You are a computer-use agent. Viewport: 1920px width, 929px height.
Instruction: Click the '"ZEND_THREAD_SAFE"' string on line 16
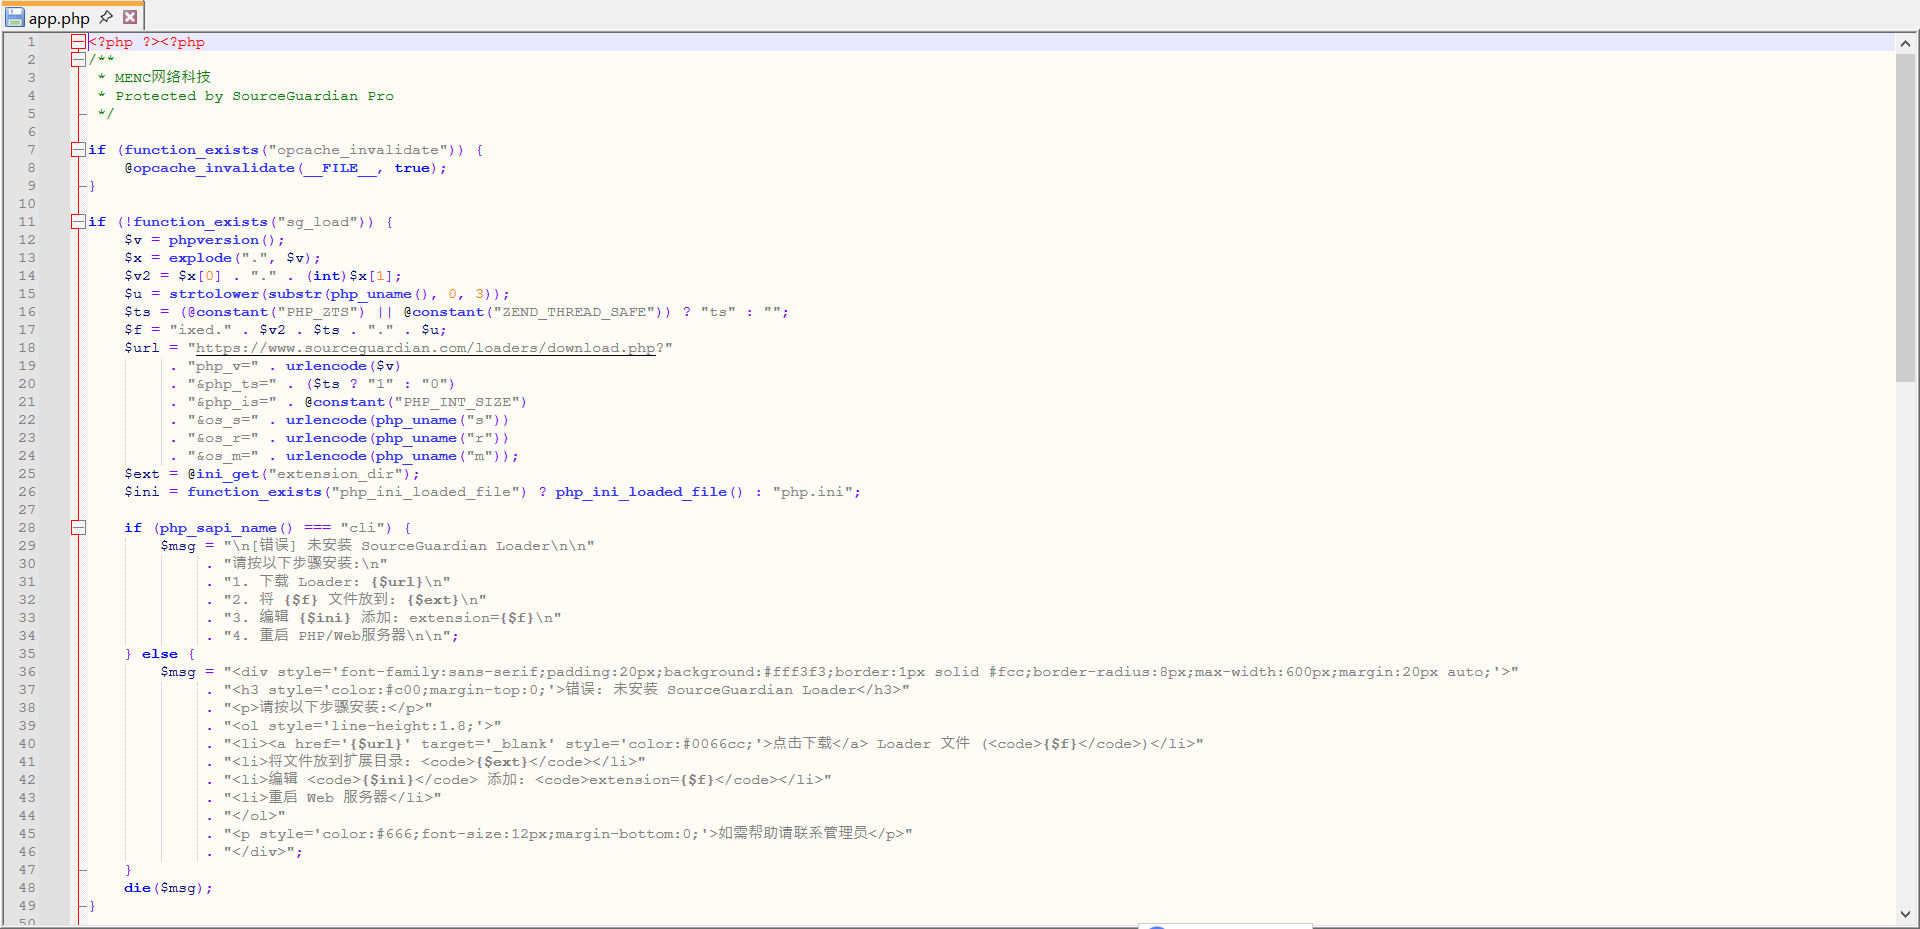pyautogui.click(x=576, y=312)
